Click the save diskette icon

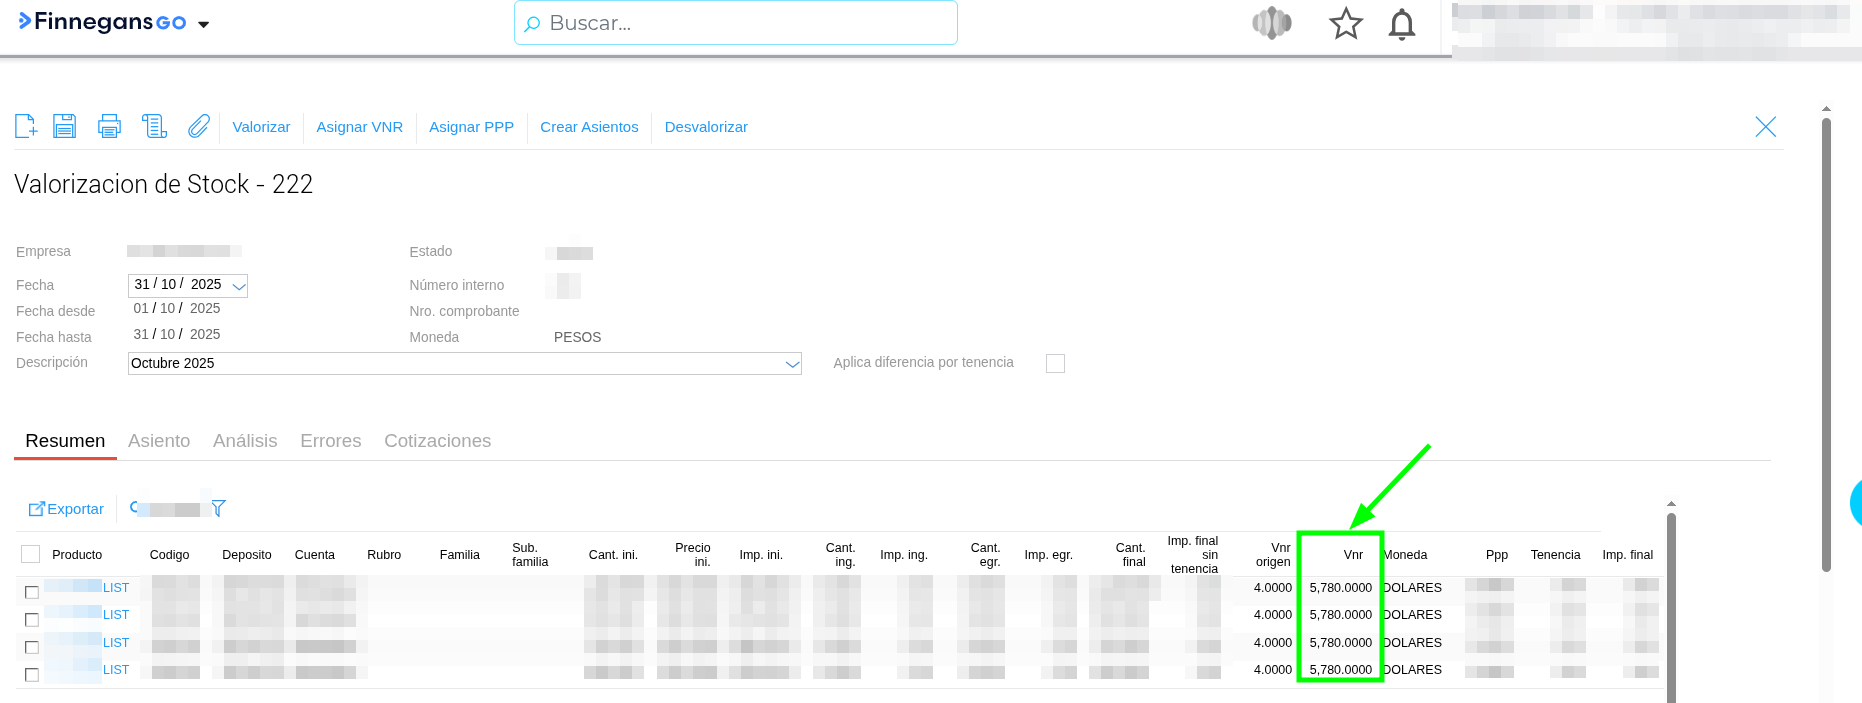[x=65, y=126]
